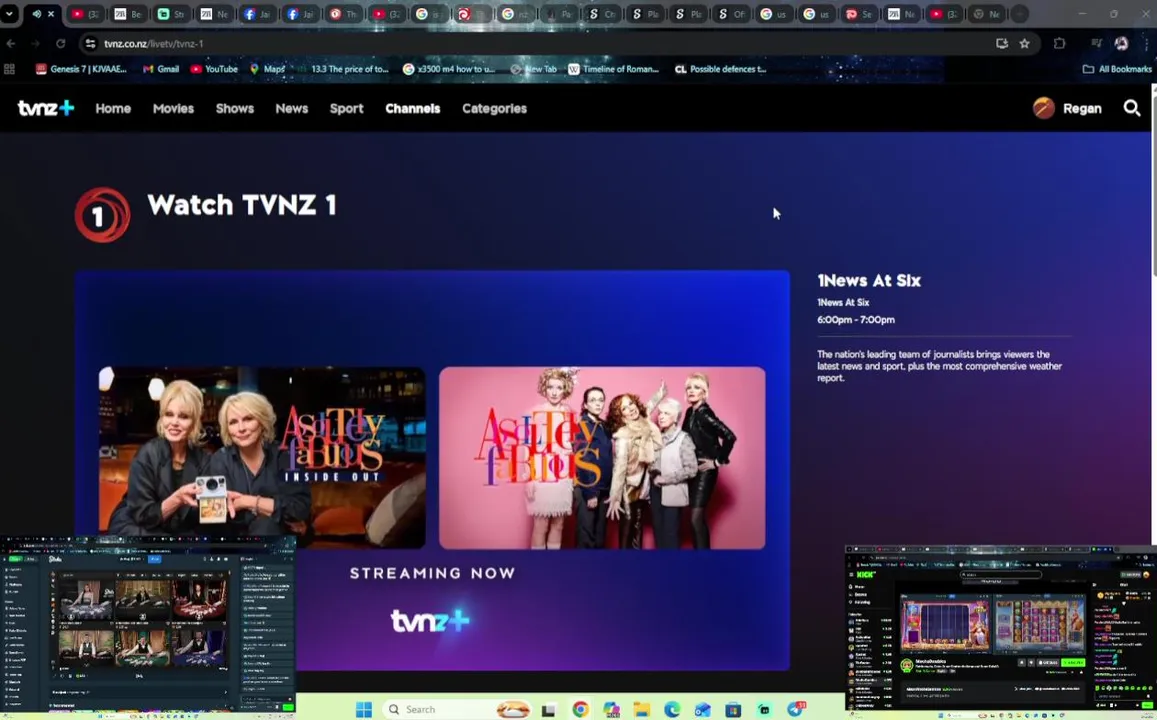Open the 'Timeline of Roman...' bookmark
Image resolution: width=1157 pixels, height=720 pixels.
tap(613, 69)
